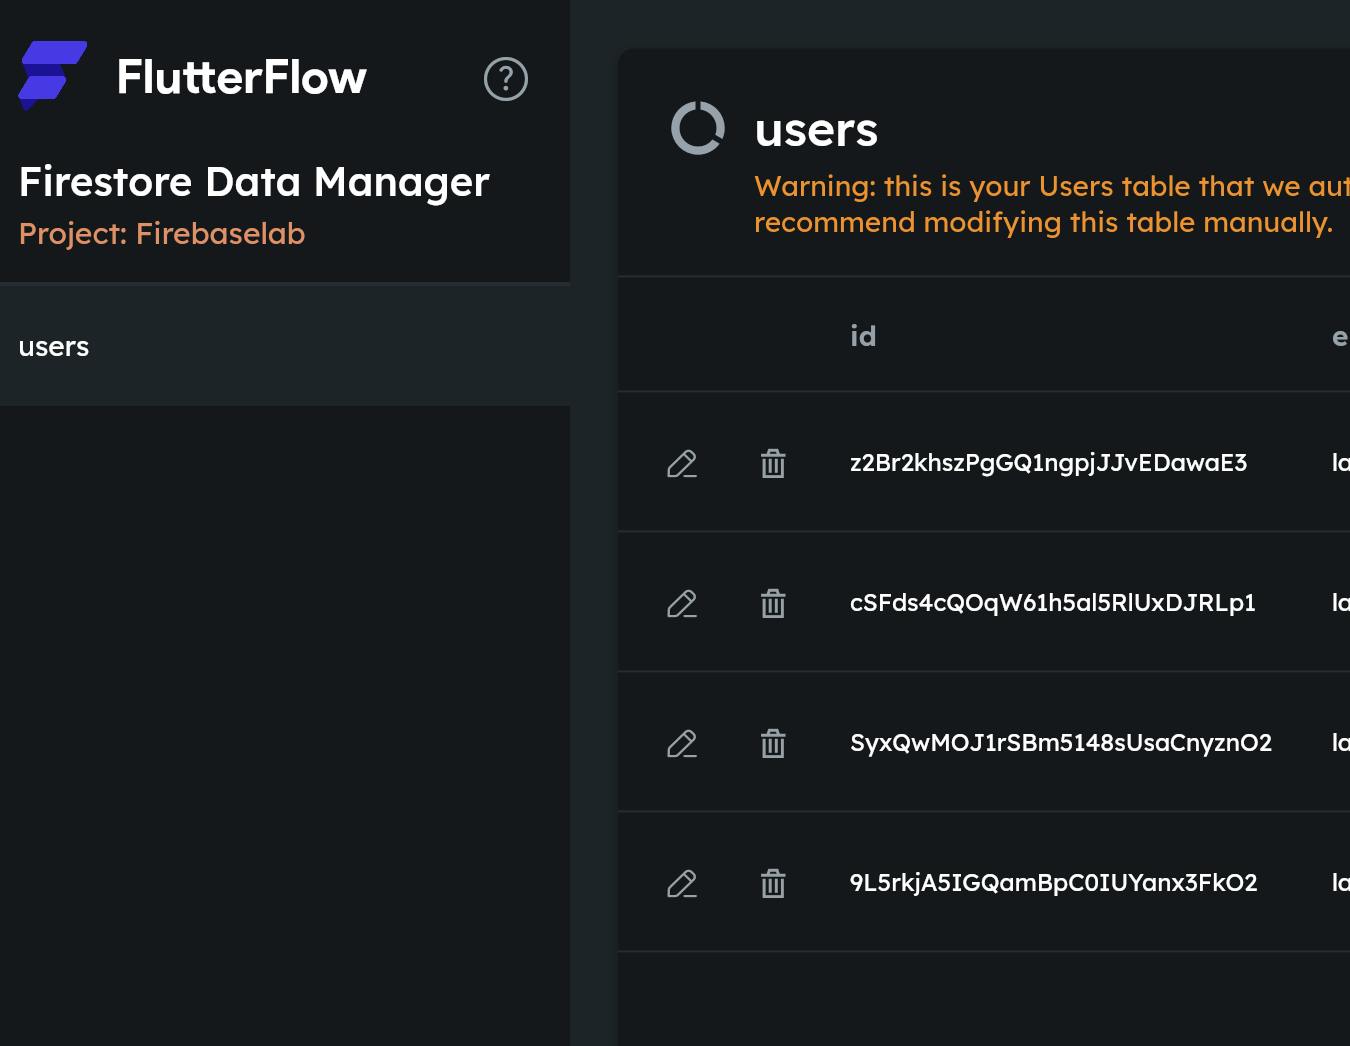1350x1046 pixels.
Task: Open the help question mark icon
Action: coord(505,79)
